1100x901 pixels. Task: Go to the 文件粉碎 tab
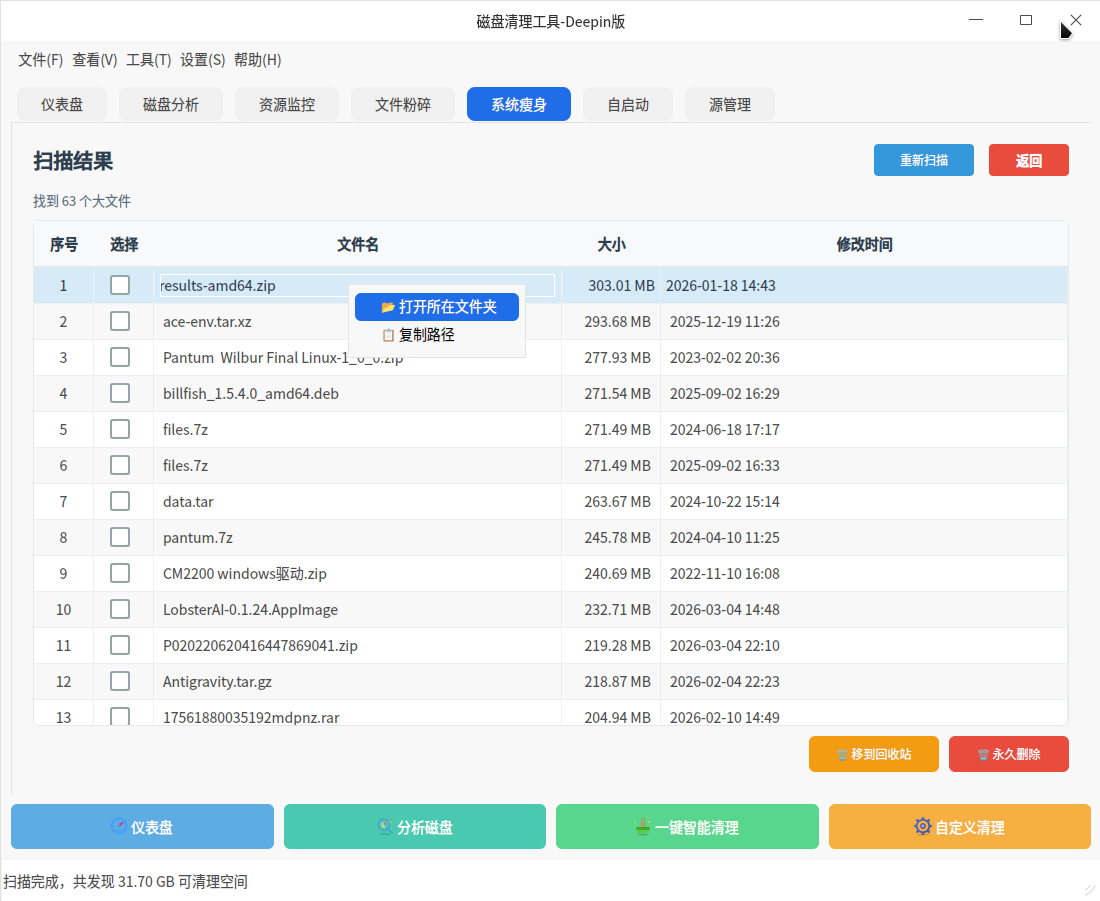[403, 104]
